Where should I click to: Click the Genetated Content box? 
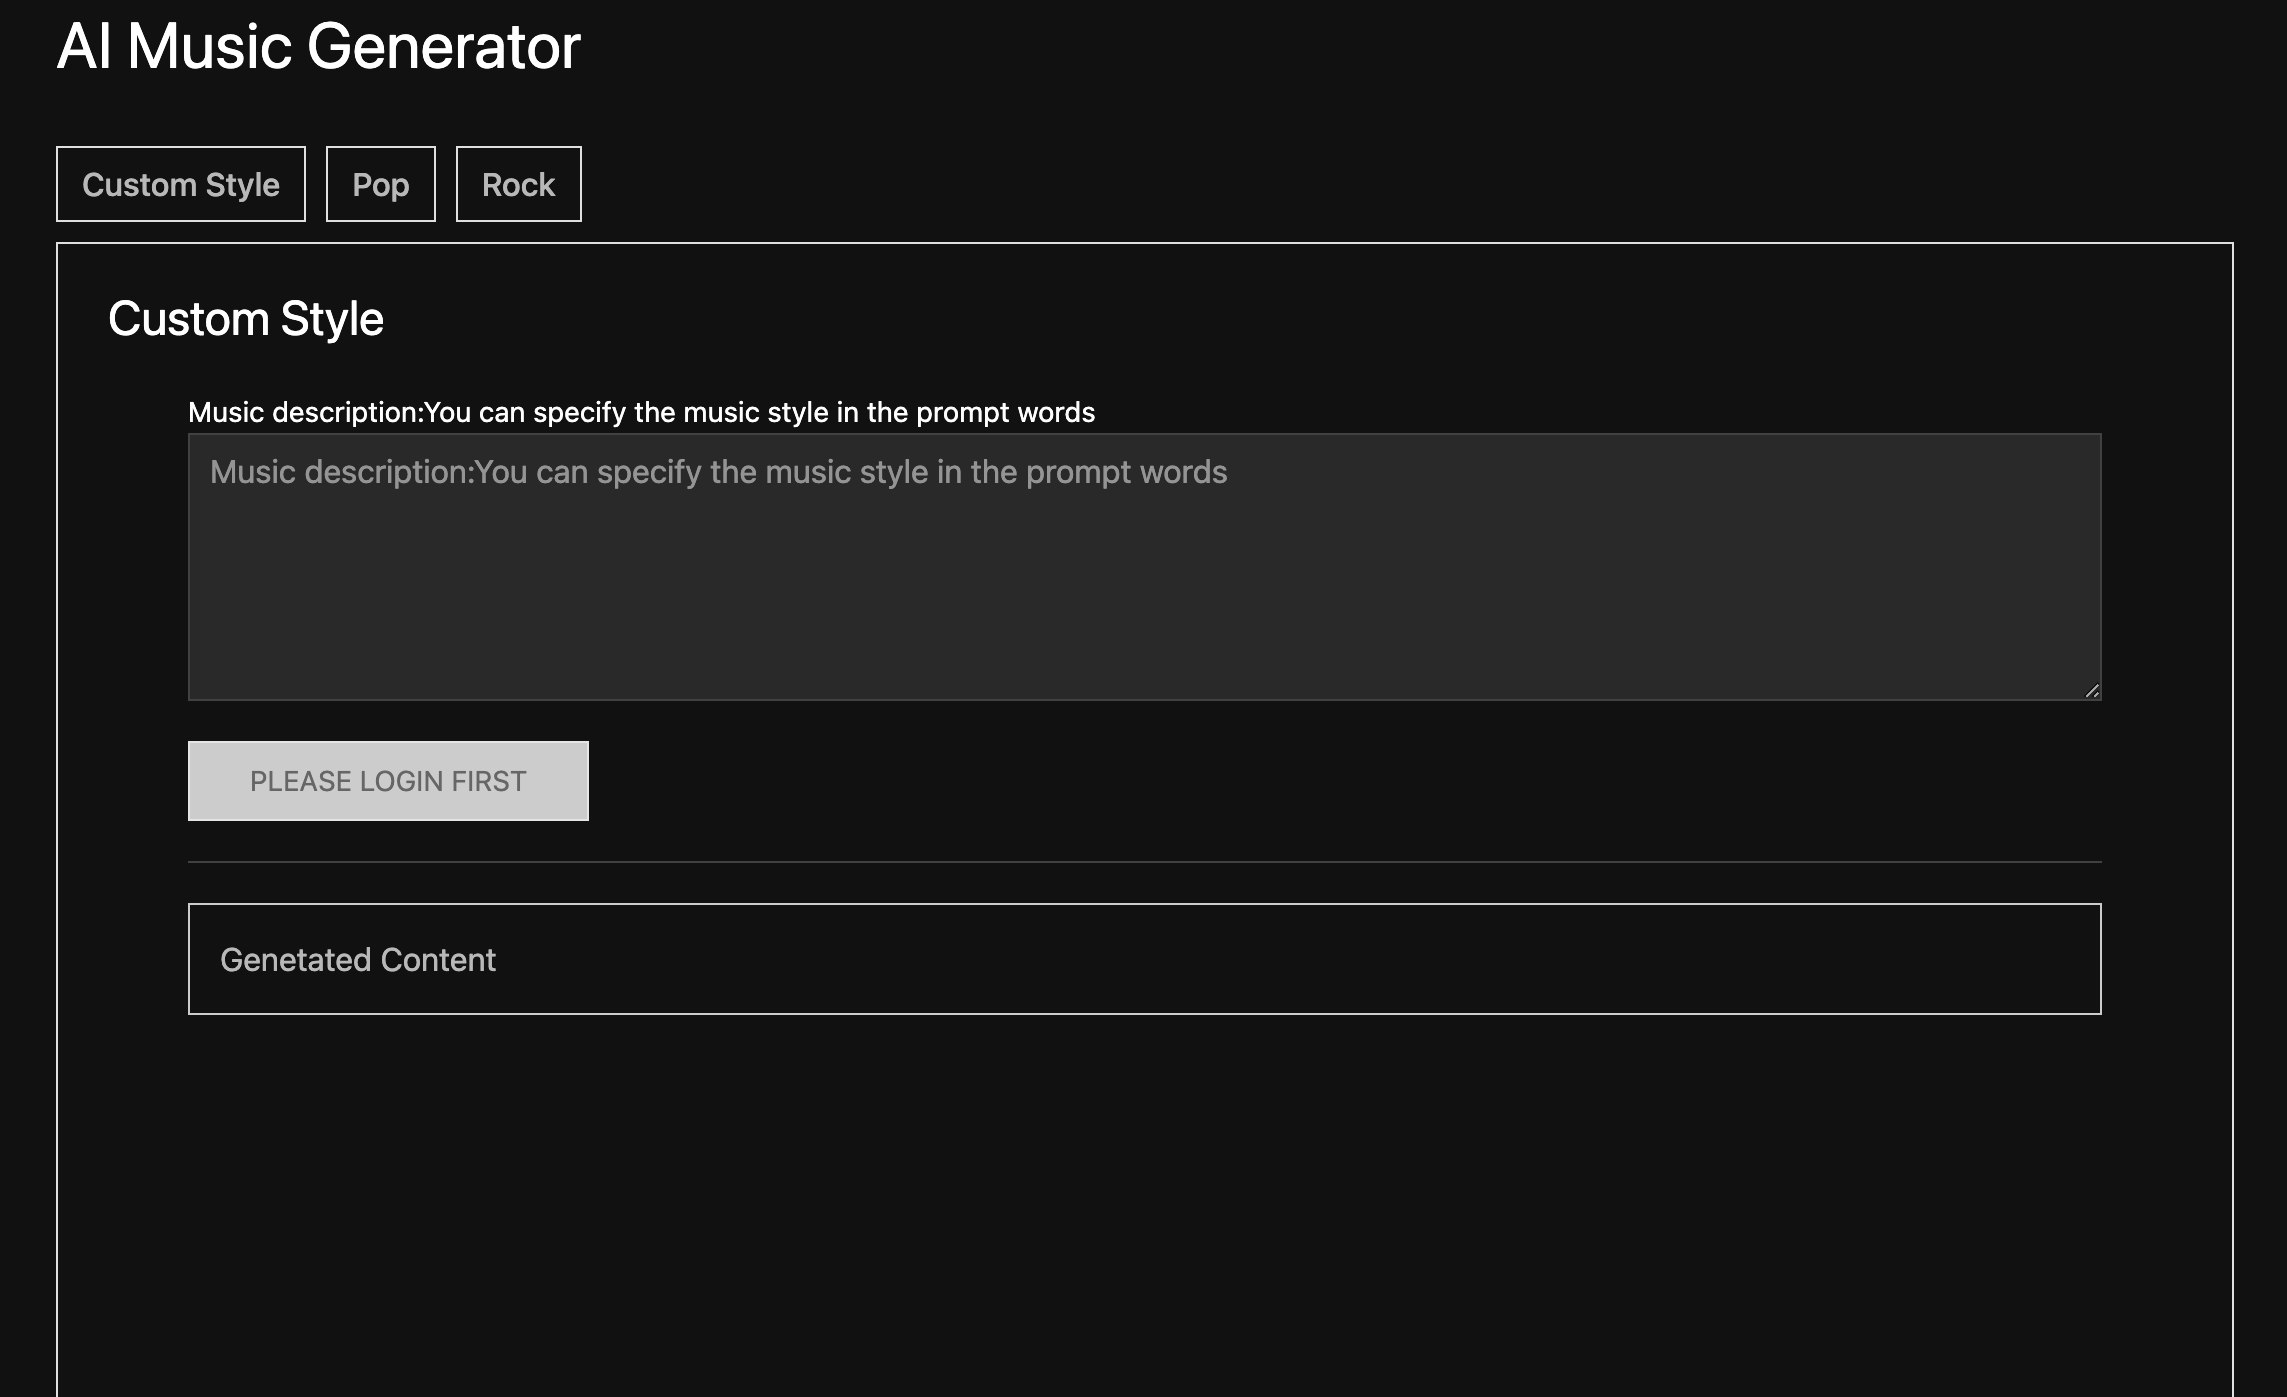[1144, 958]
